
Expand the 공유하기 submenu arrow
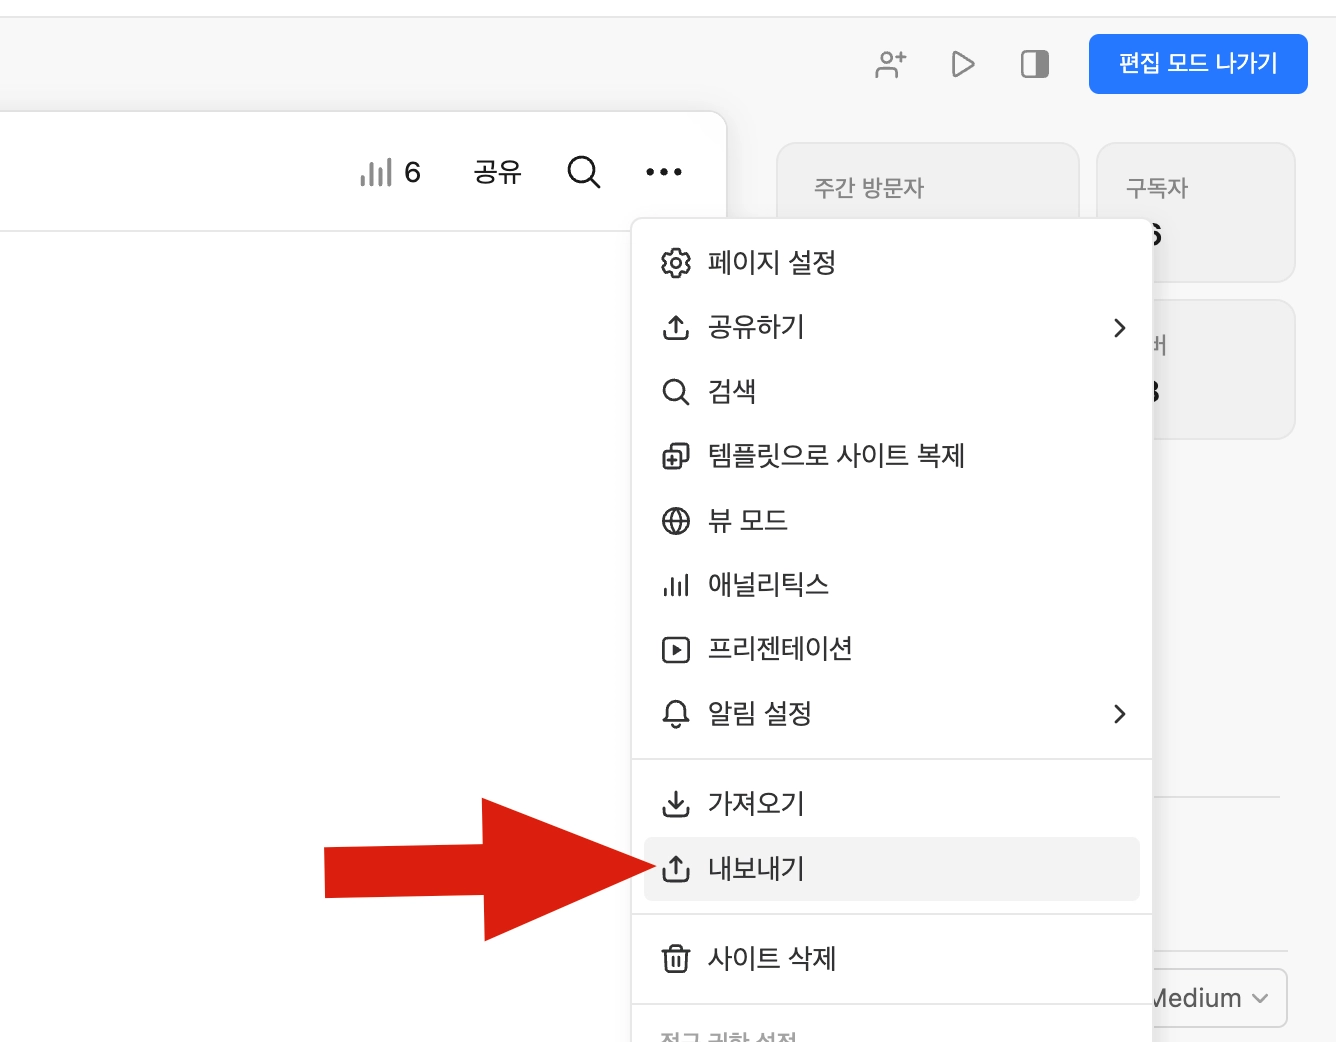pos(1119,328)
